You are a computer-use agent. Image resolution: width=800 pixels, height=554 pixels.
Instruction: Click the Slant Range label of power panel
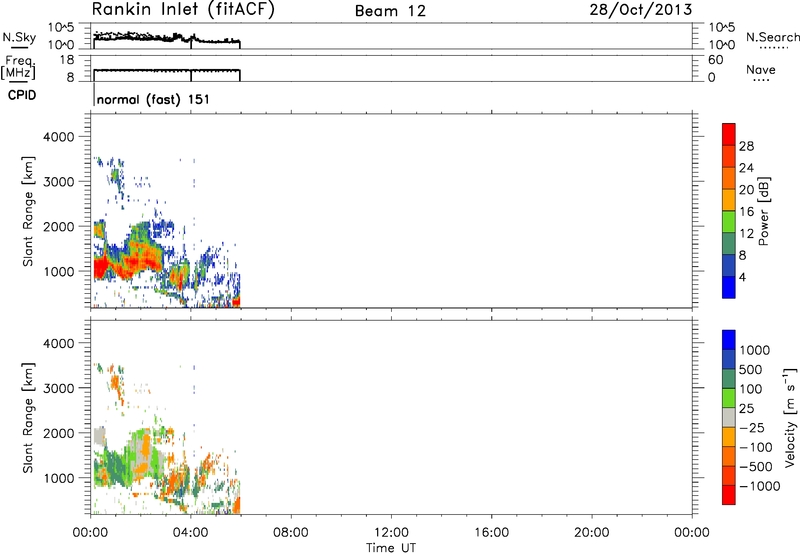[28, 211]
